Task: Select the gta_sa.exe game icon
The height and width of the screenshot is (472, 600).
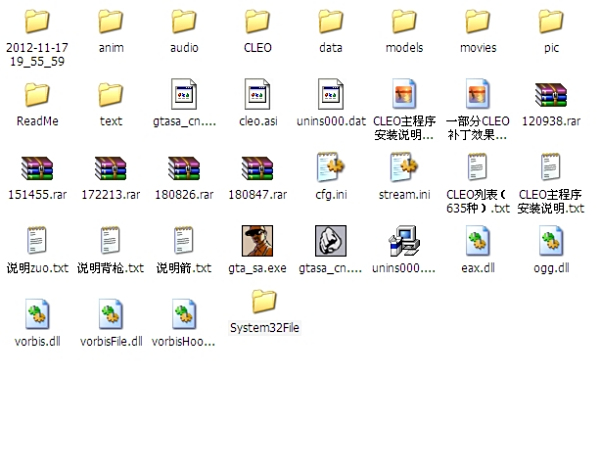Action: click(x=258, y=241)
